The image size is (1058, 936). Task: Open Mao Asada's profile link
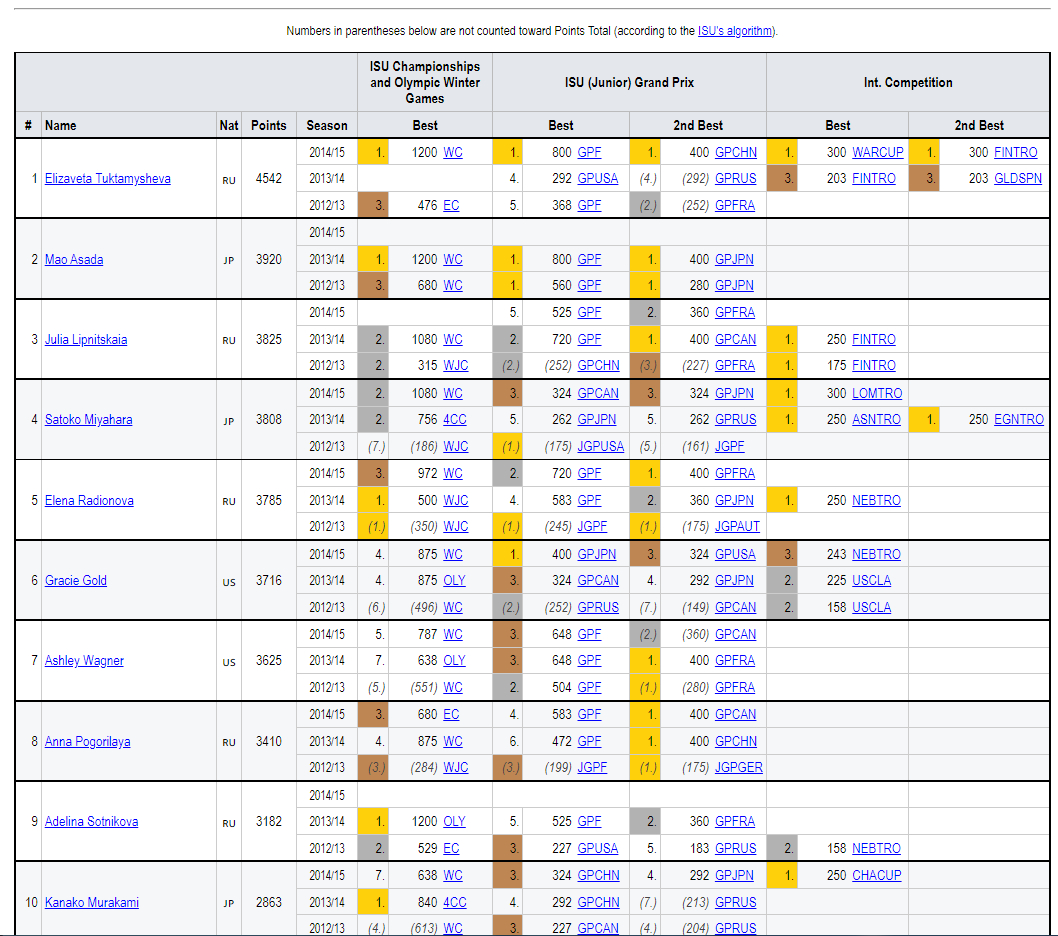74,259
